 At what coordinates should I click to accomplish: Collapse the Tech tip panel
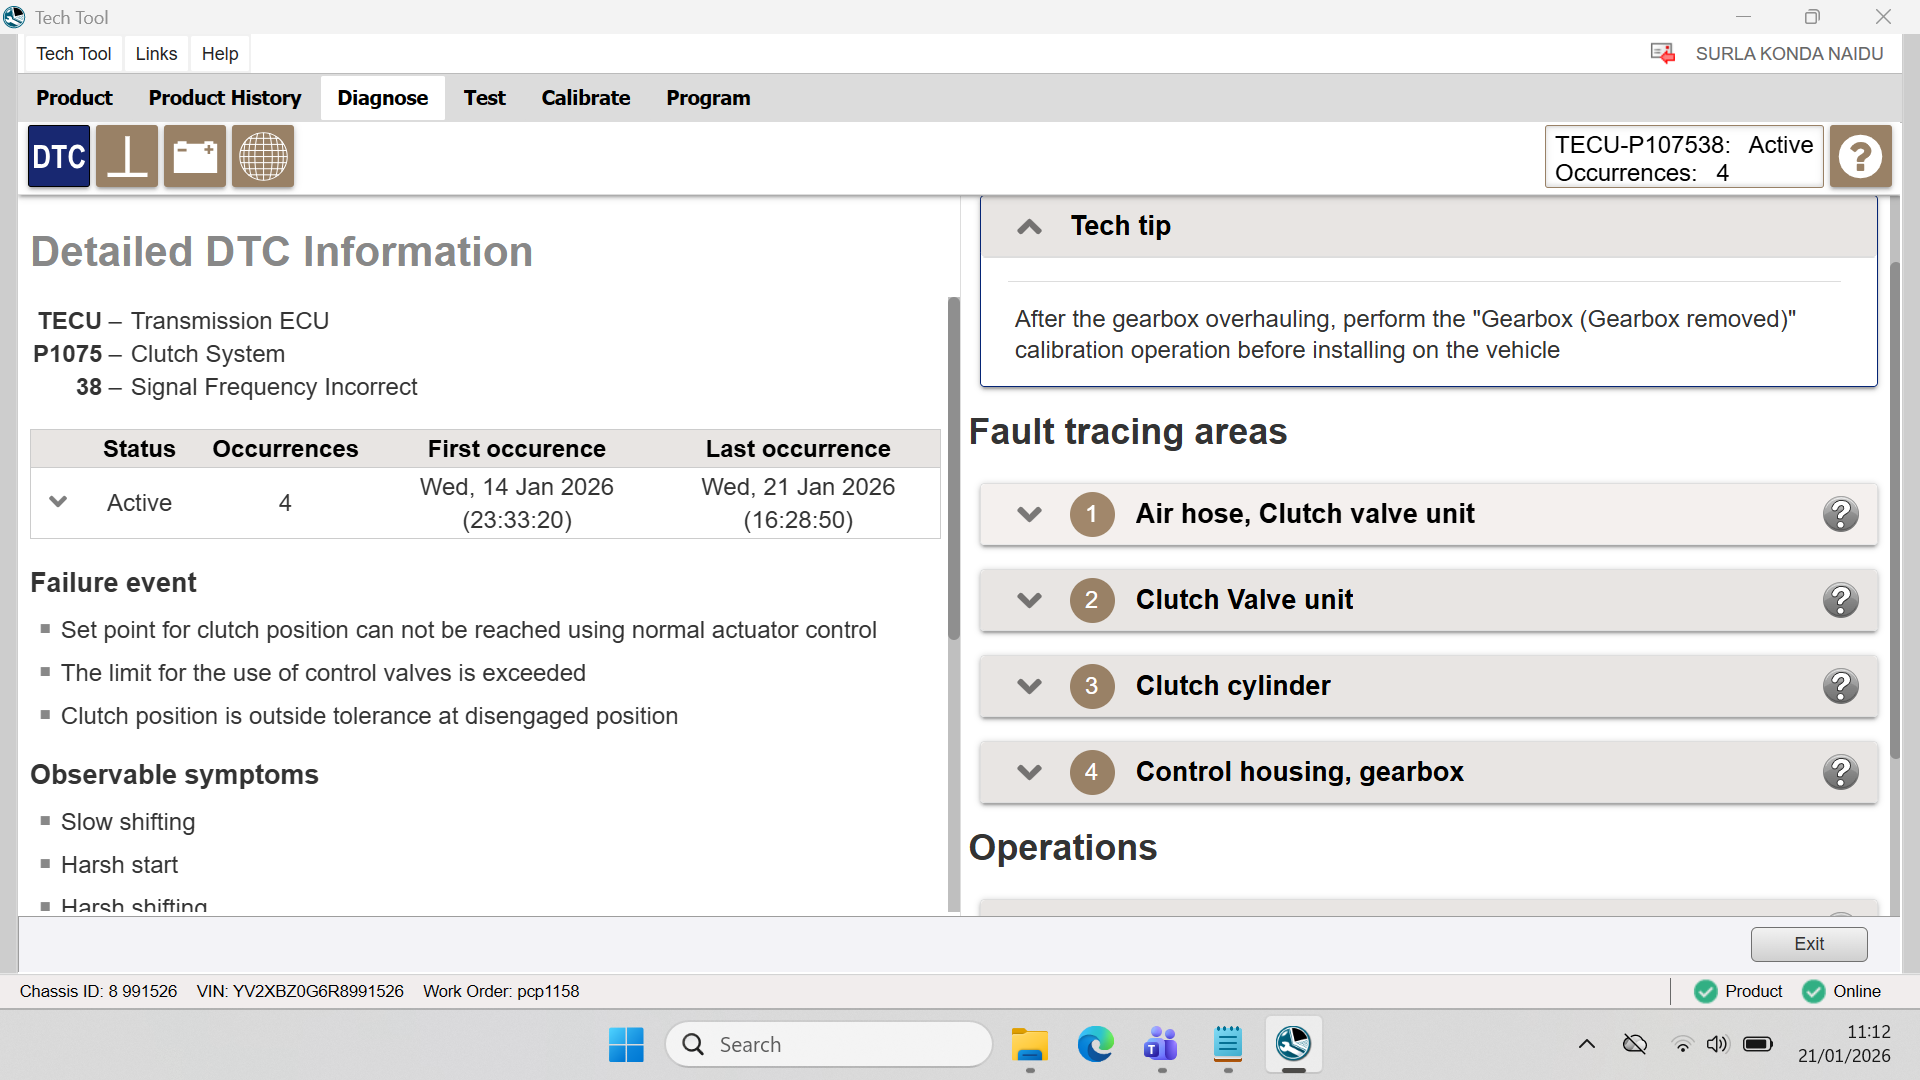coord(1029,227)
